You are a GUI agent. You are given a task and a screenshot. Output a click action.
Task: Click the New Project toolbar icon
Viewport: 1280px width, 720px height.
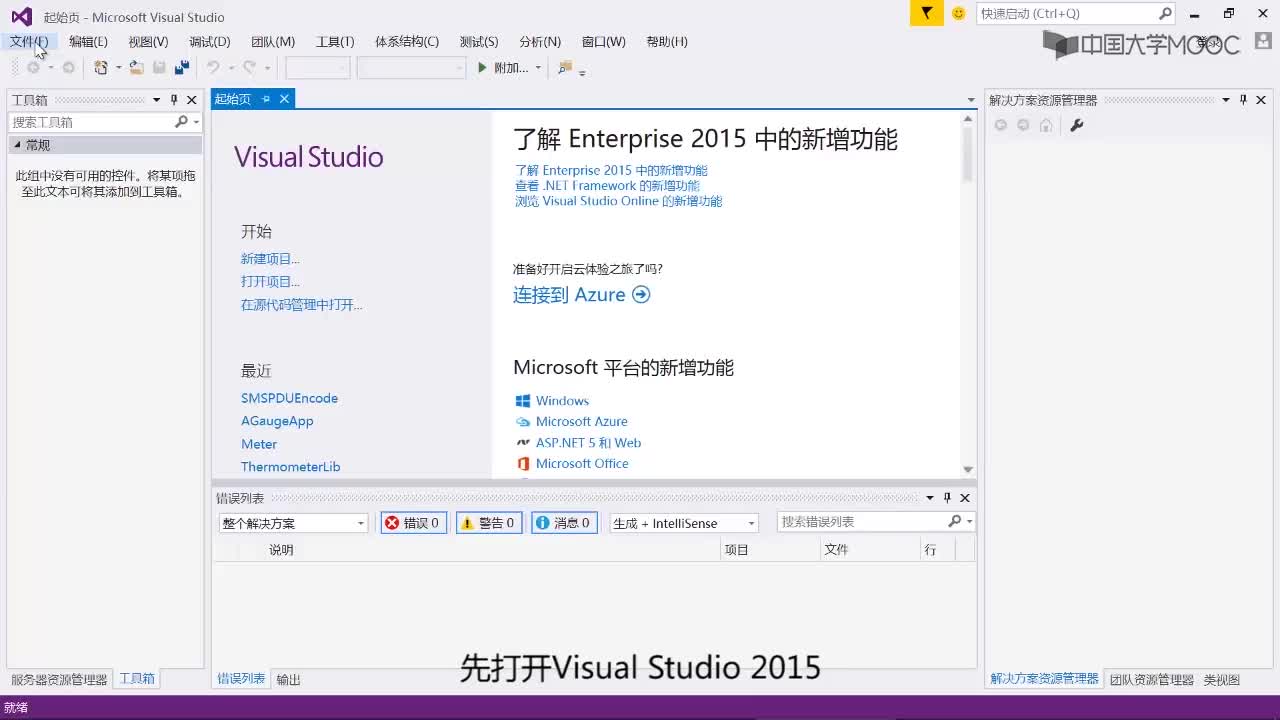[101, 68]
